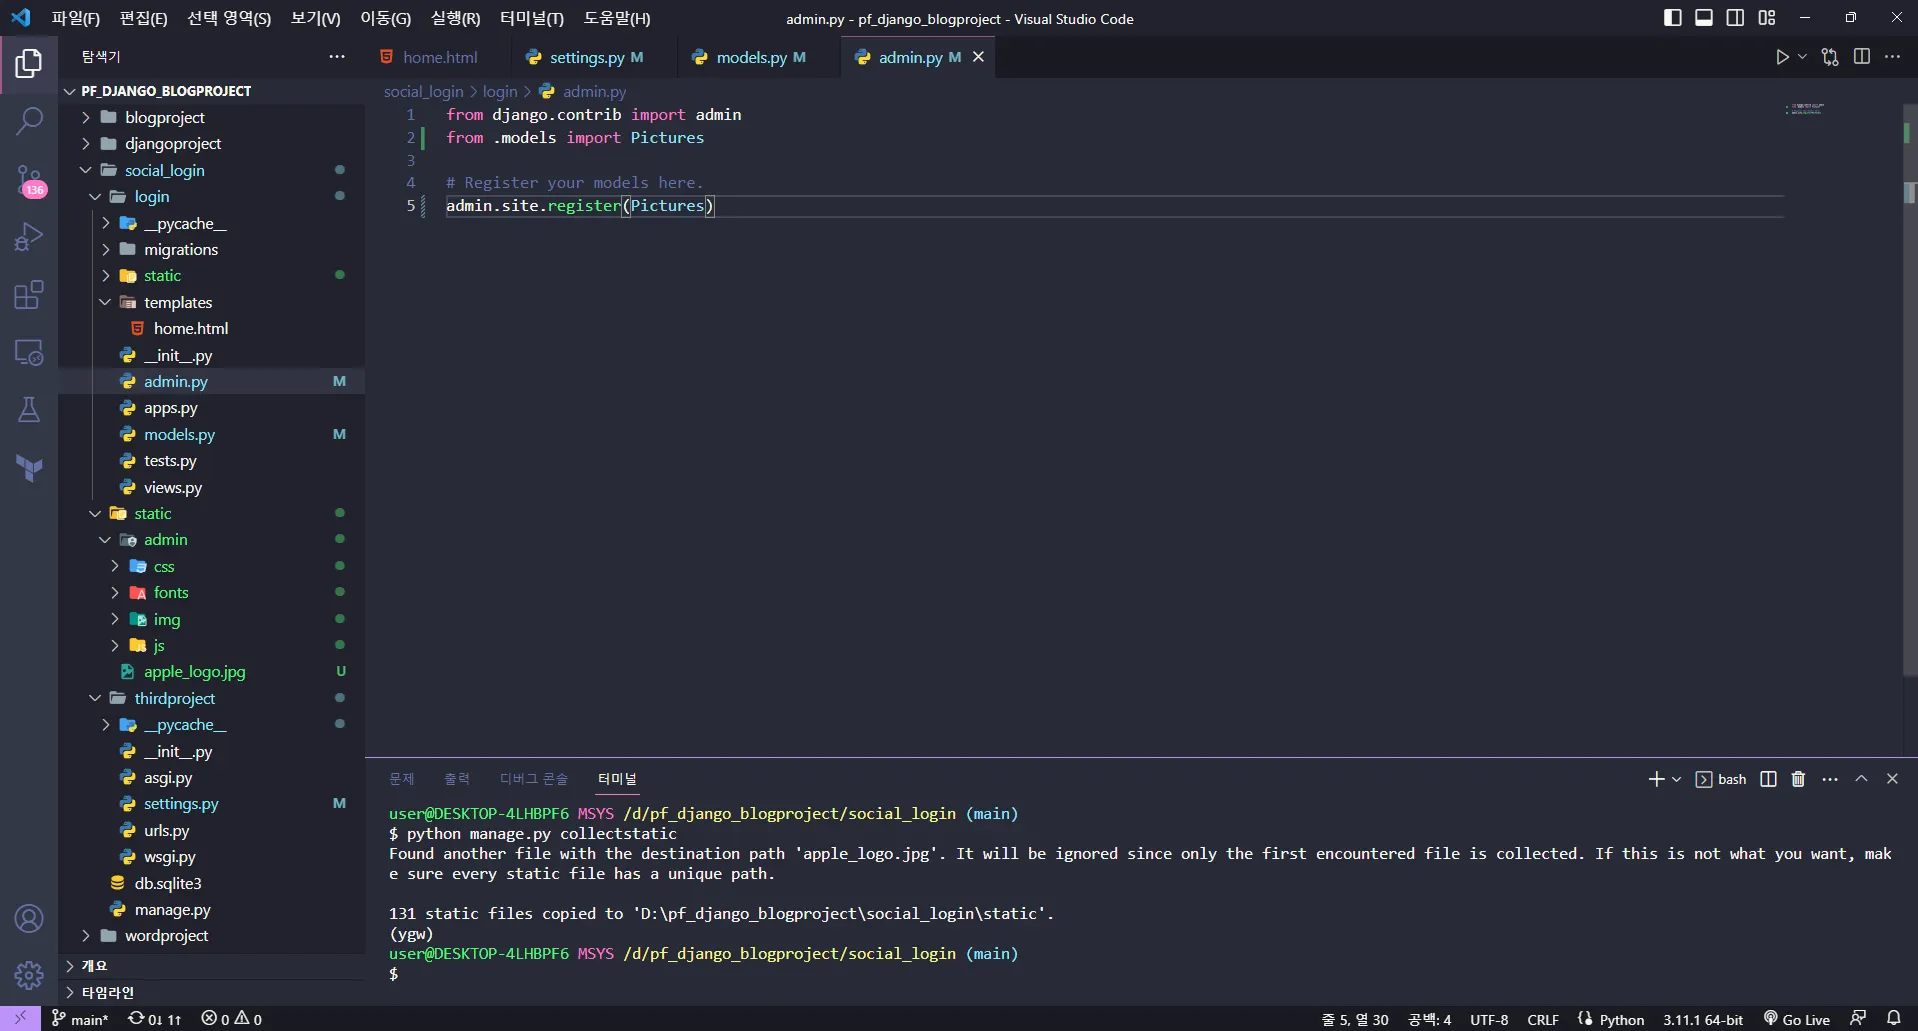Open terminal panel more actions
The height and width of the screenshot is (1031, 1918).
(1830, 779)
